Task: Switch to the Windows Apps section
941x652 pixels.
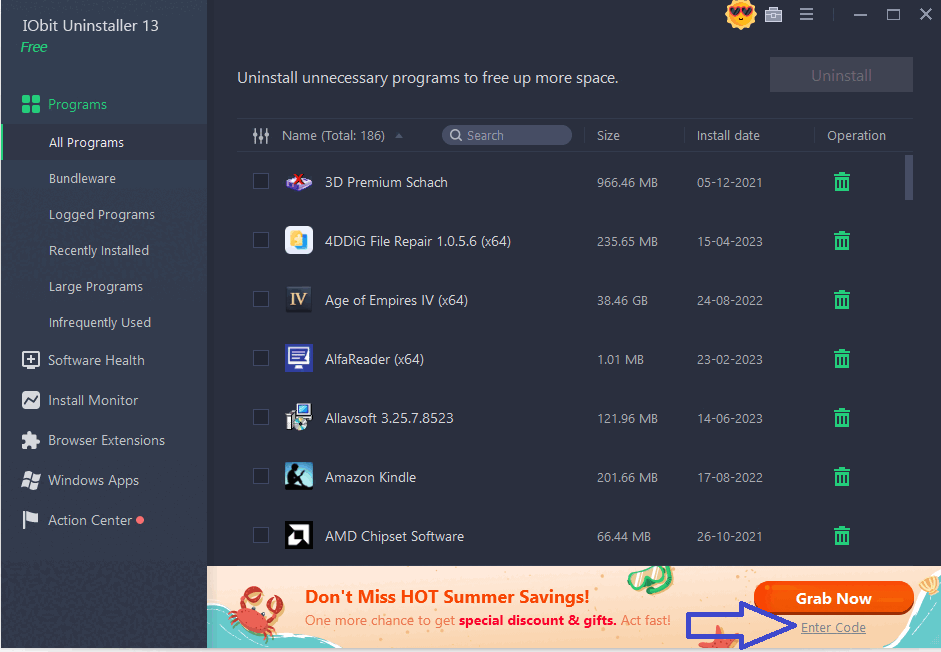Action: click(94, 480)
